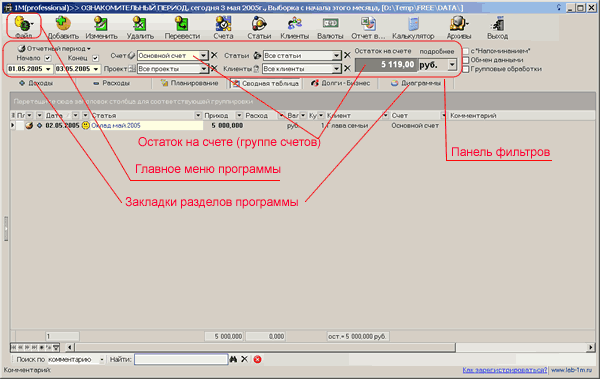The height and width of the screenshot is (379, 600).
Task: Click the icon next to Счет label
Action: [x=131, y=56]
